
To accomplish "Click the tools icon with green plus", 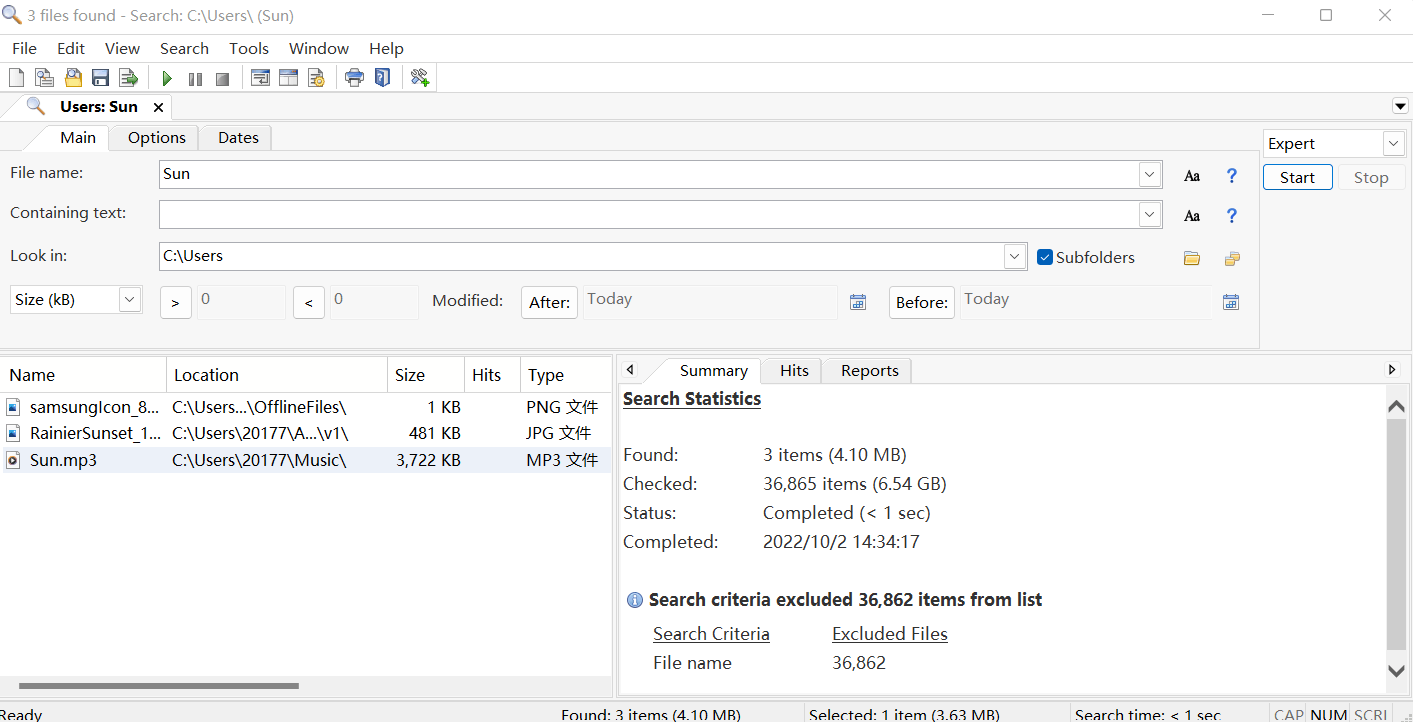I will click(x=420, y=78).
